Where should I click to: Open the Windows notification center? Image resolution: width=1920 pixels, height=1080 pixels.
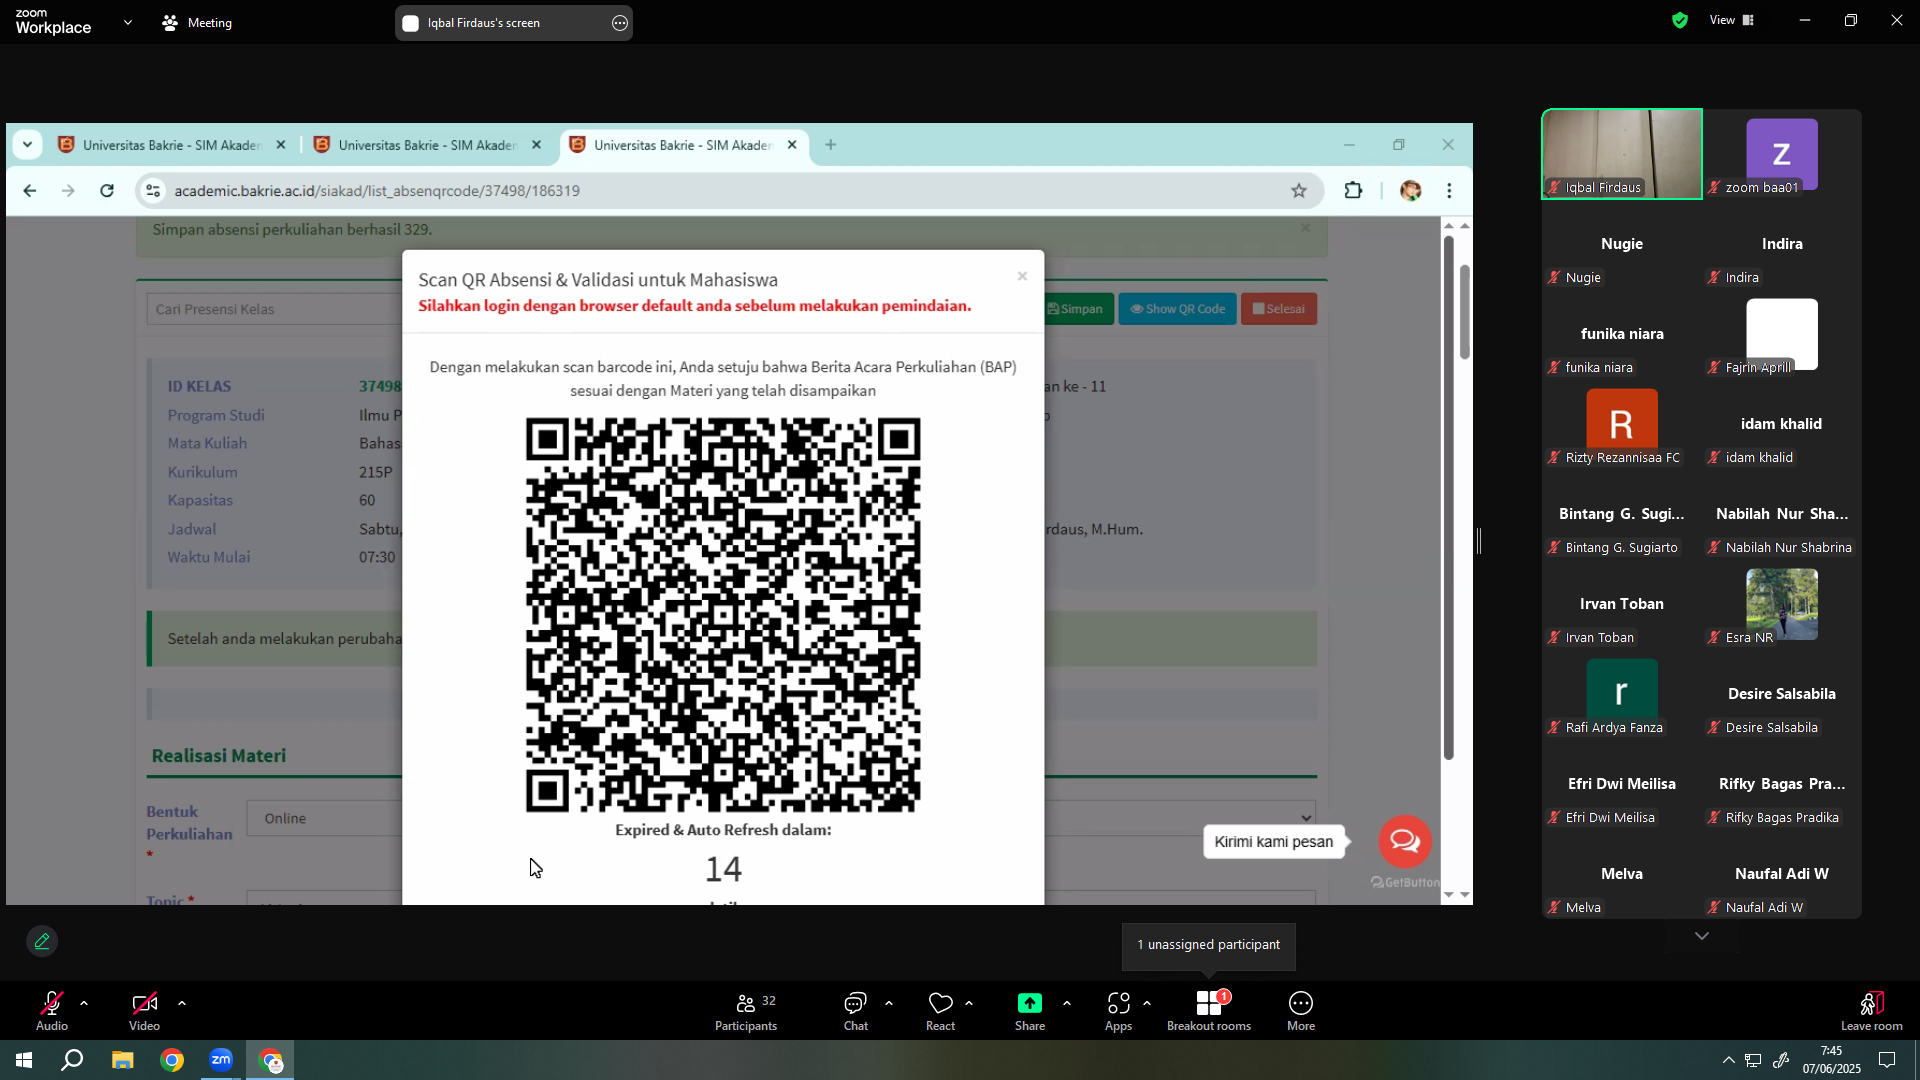point(1887,1060)
